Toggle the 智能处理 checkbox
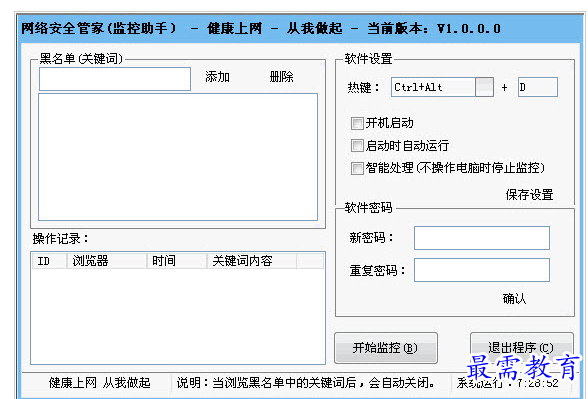Viewport: 588px width, 399px height. point(357,168)
